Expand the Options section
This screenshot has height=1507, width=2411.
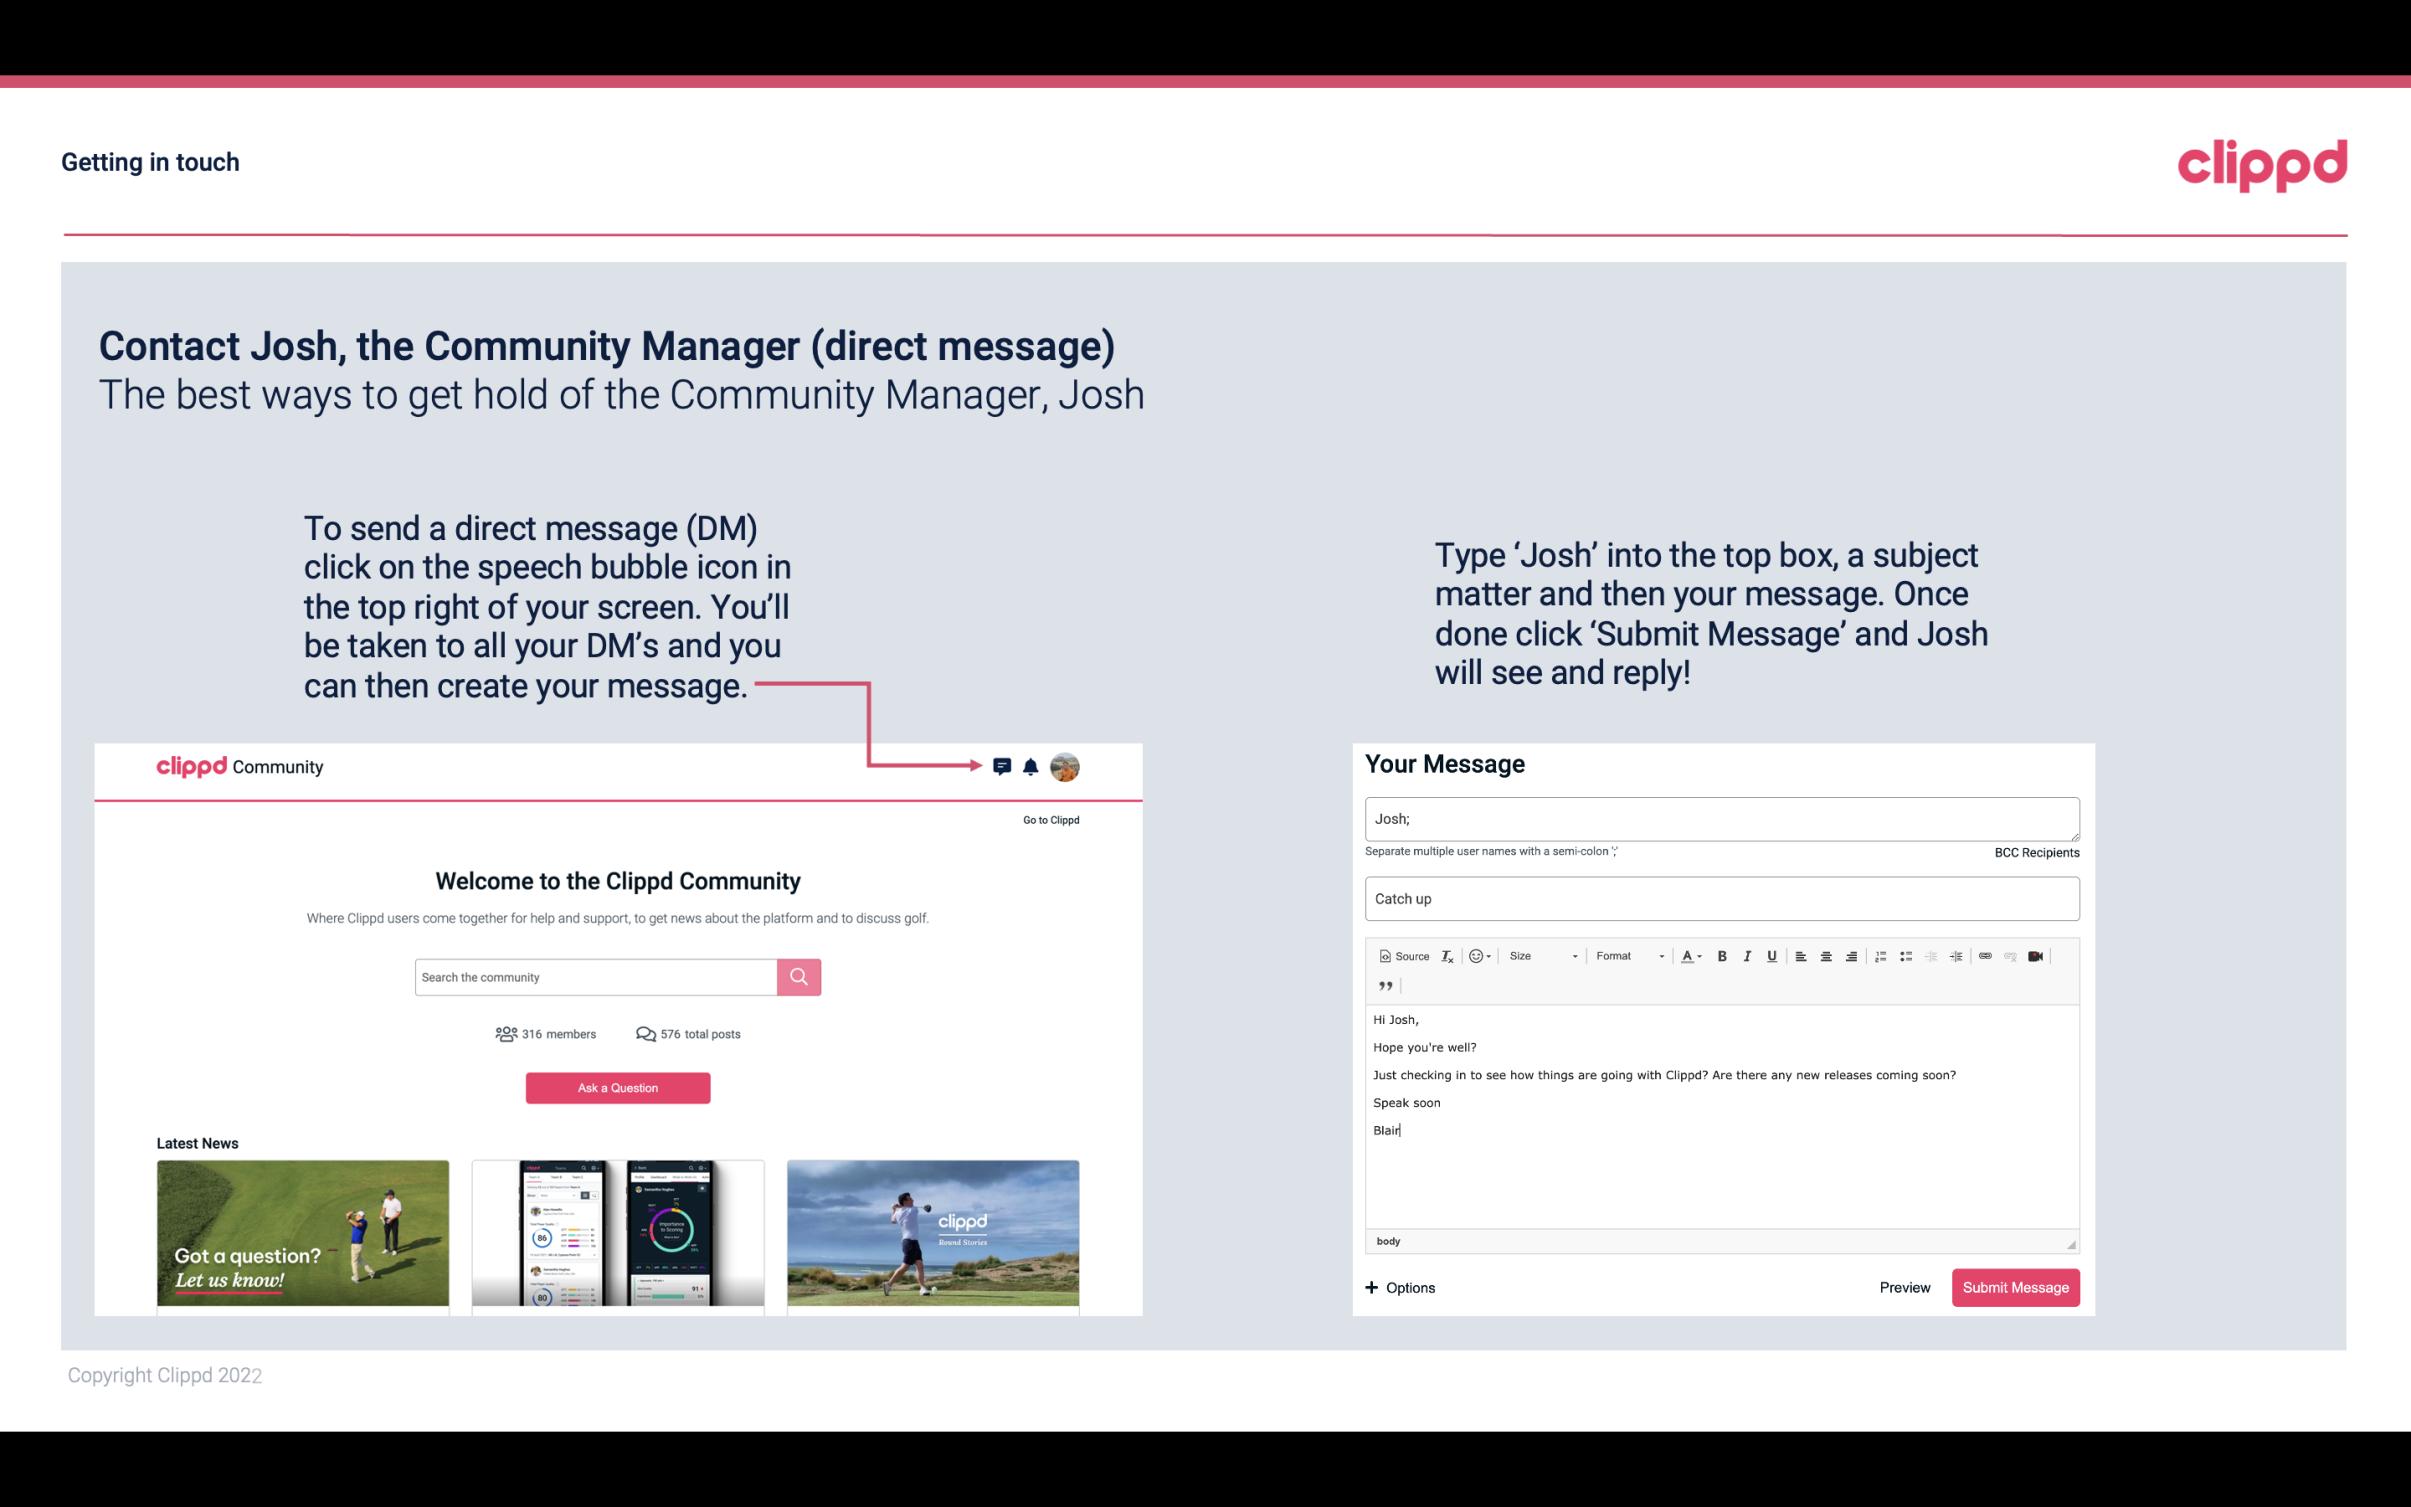point(1399,1287)
